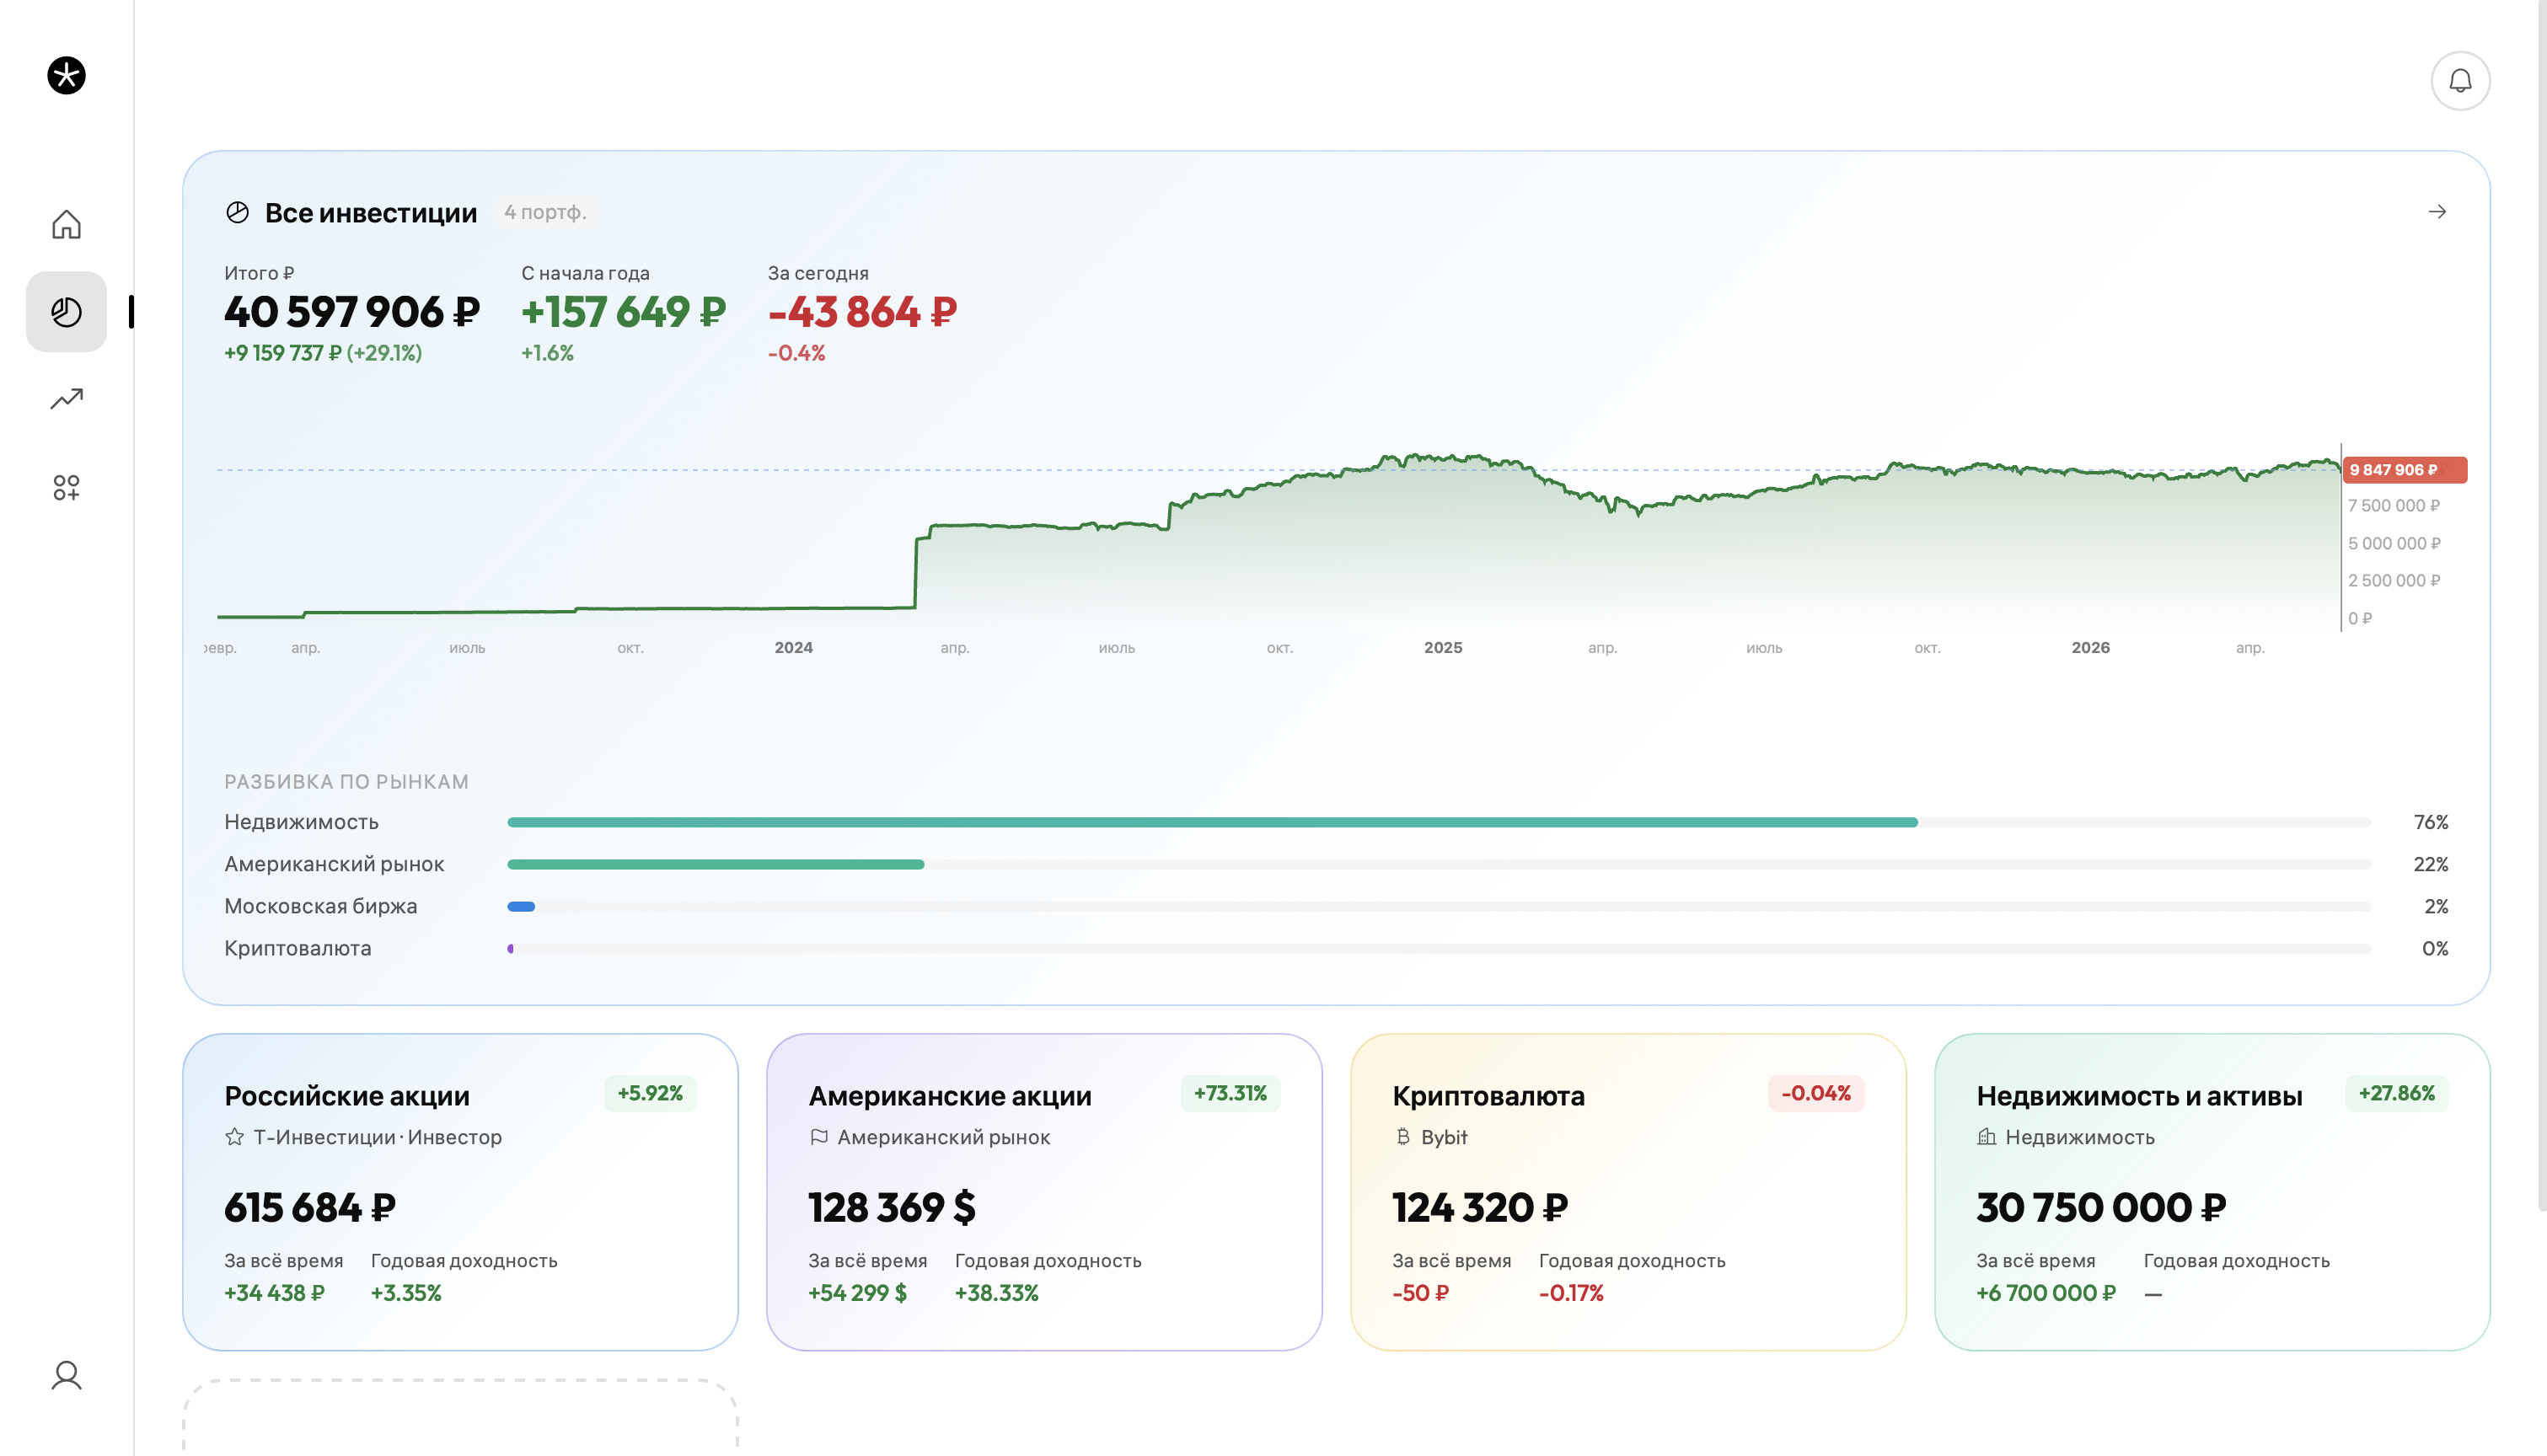Open the Недвижимость и активы portfolio card
The height and width of the screenshot is (1456, 2547).
(x=2212, y=1192)
